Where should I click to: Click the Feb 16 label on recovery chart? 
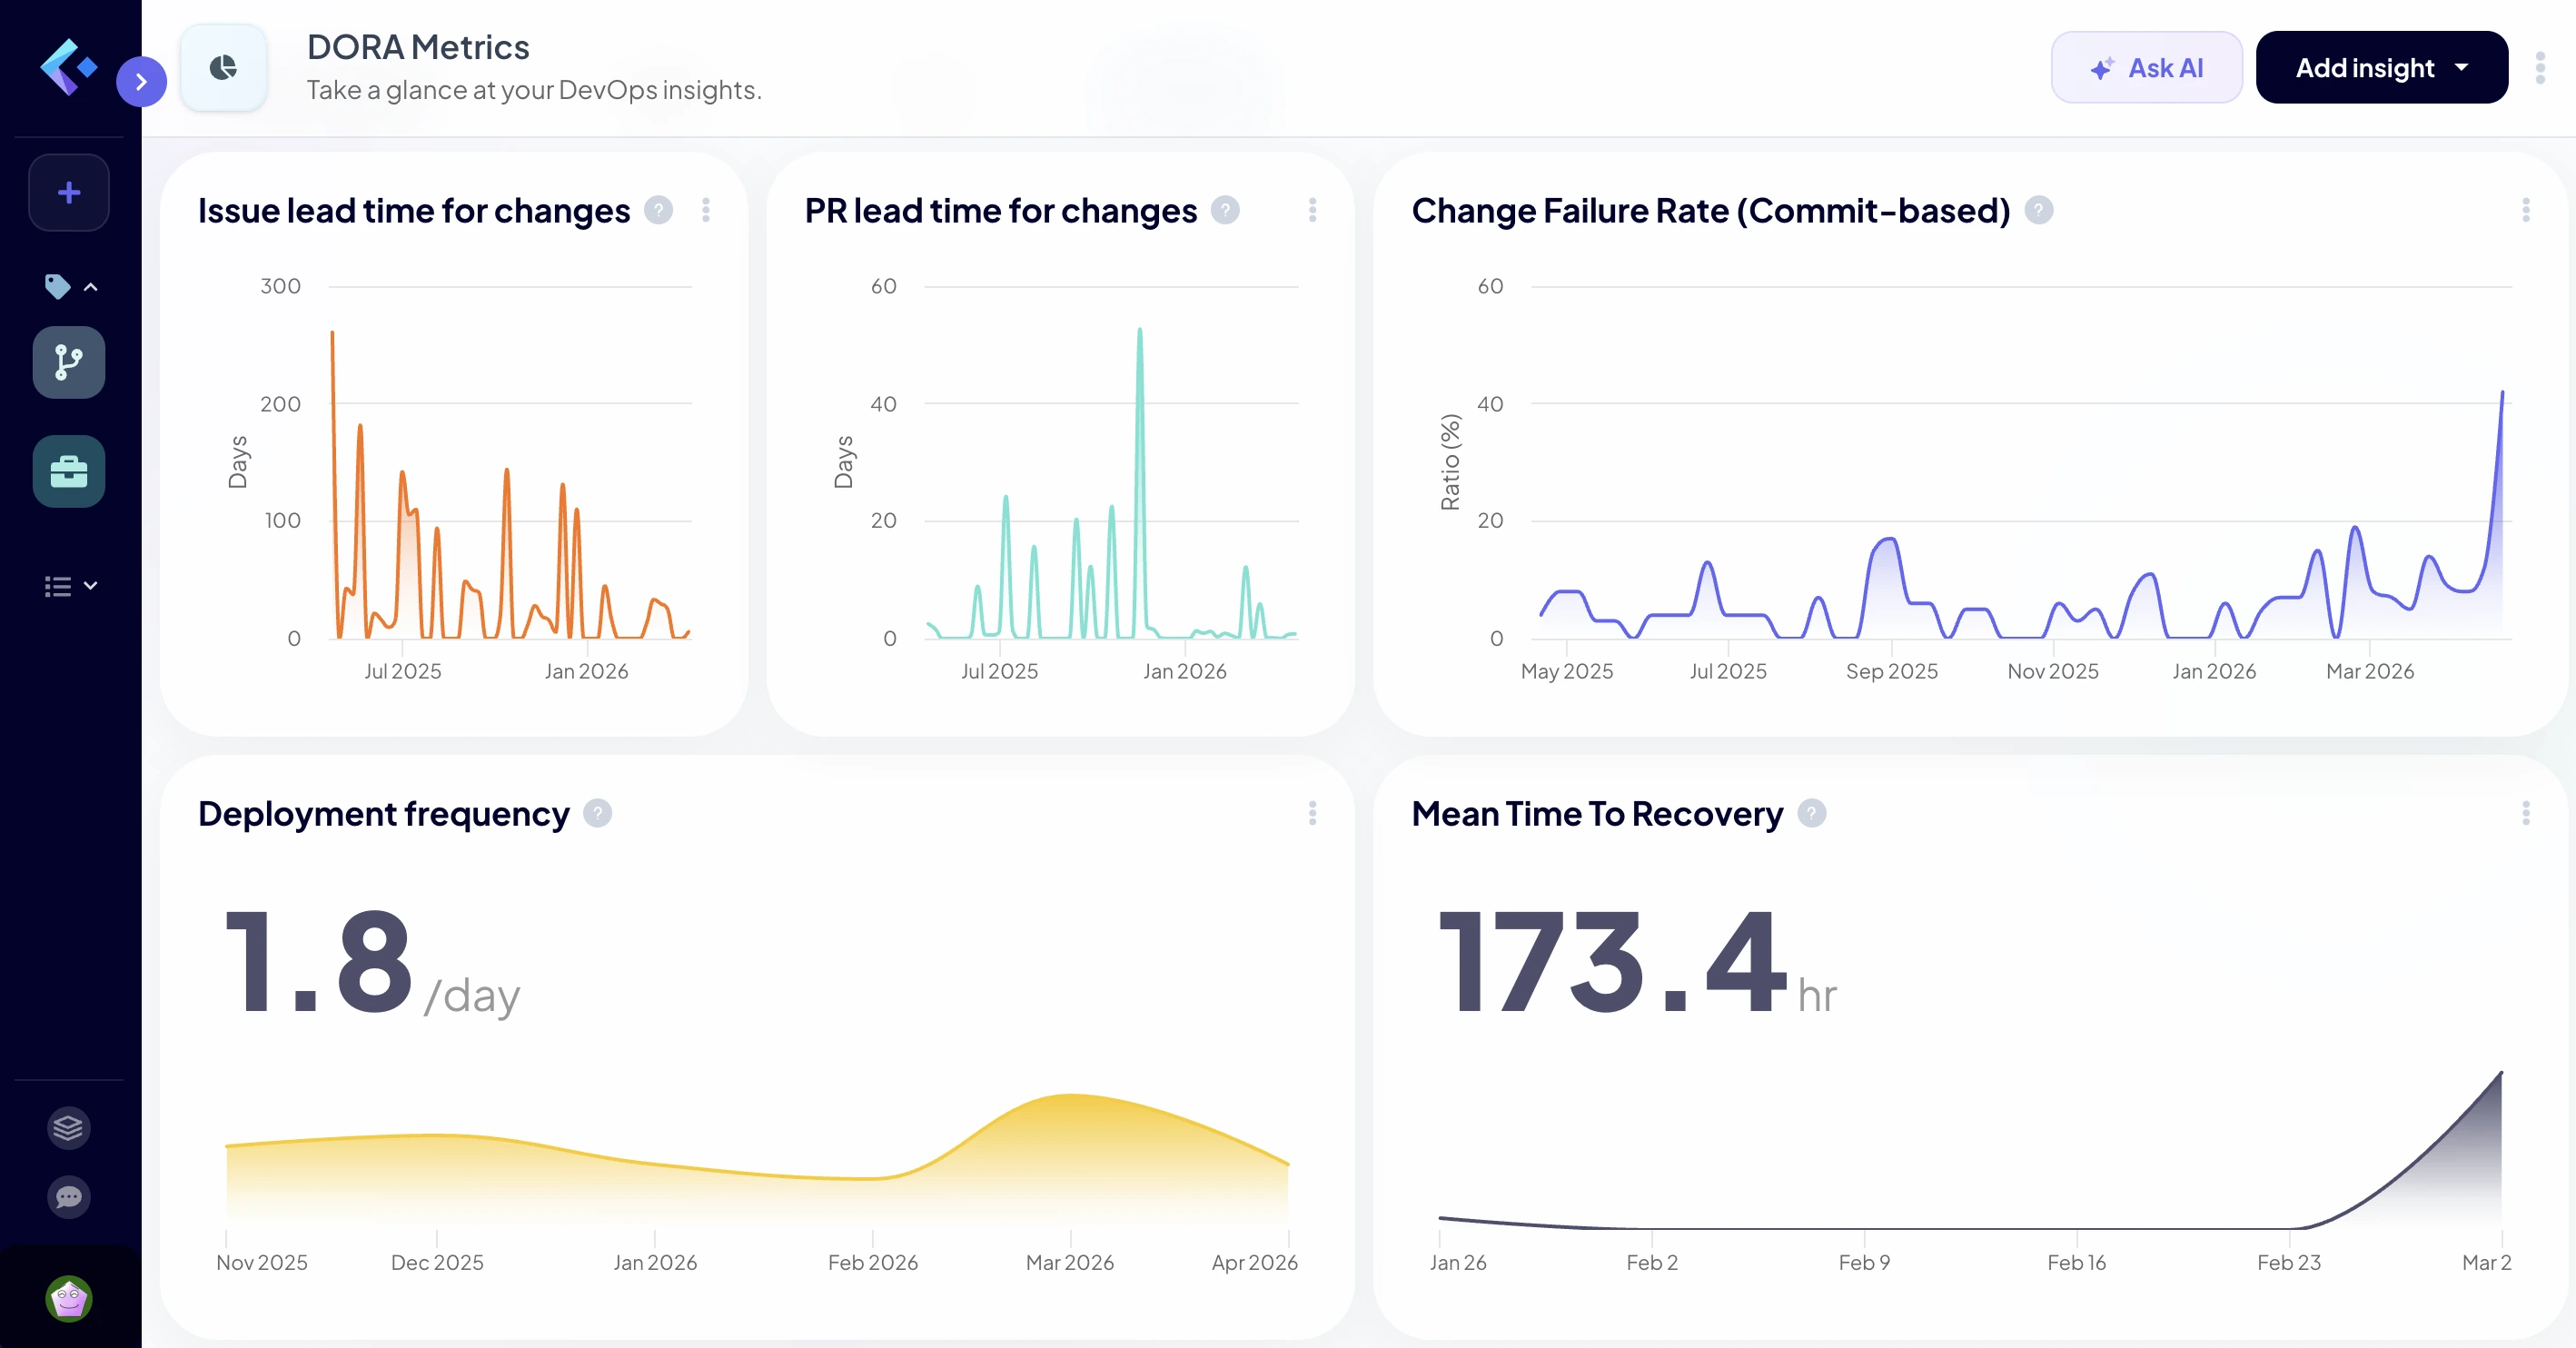(2076, 1262)
